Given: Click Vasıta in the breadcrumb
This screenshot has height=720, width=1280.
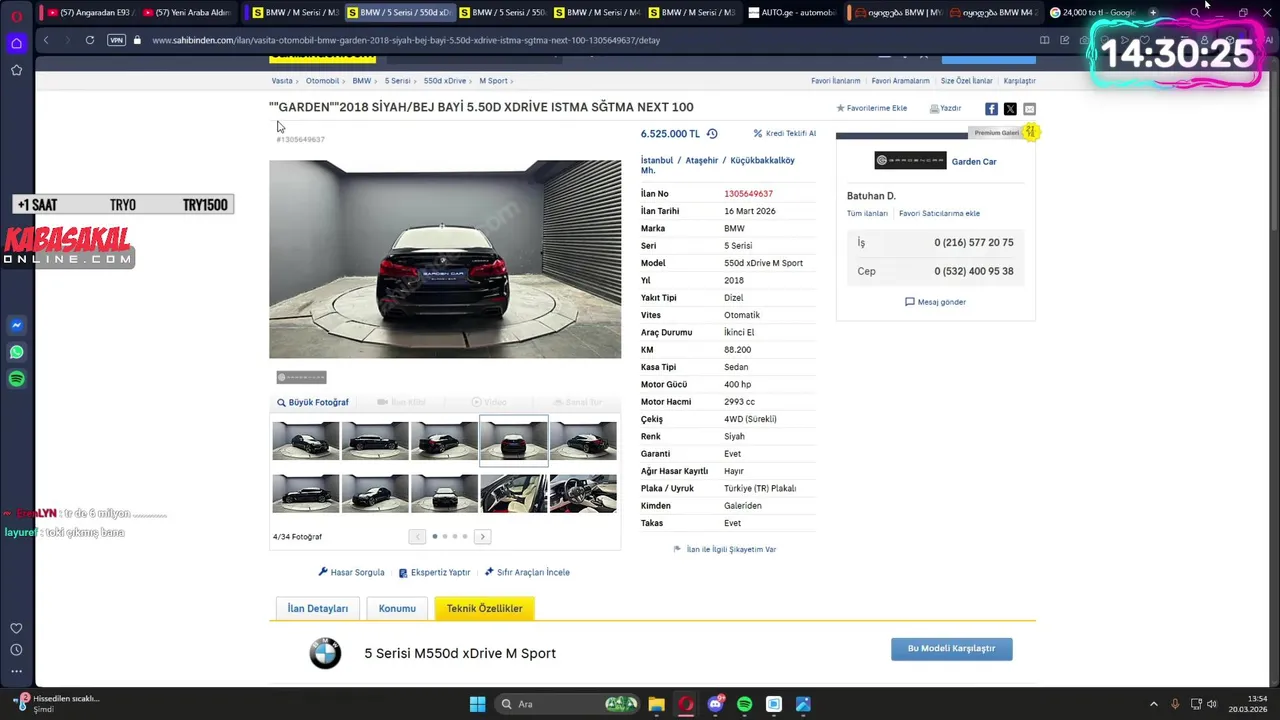Looking at the screenshot, I should click(282, 81).
